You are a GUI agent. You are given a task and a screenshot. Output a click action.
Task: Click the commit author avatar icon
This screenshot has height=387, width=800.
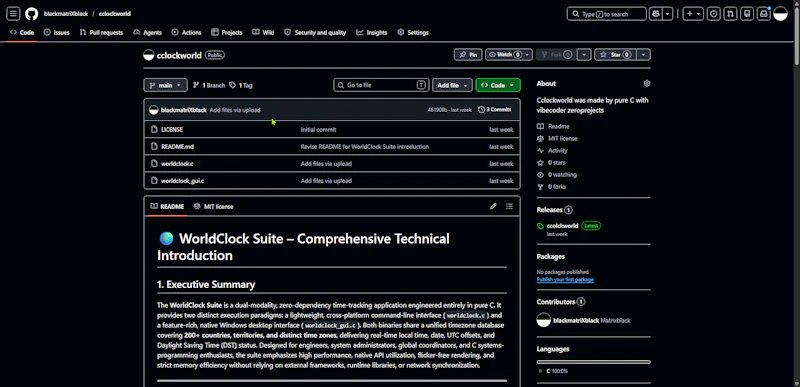pyautogui.click(x=154, y=110)
